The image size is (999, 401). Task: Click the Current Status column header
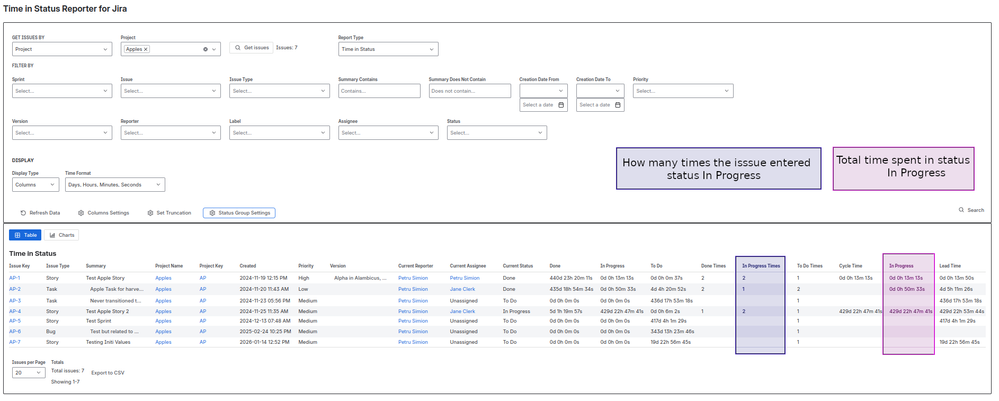tap(518, 265)
